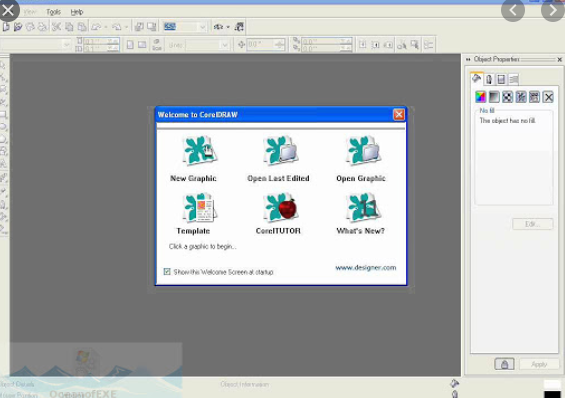Open the Units dropdown in property bar
Screen dimensions: 565x398
(x=225, y=45)
